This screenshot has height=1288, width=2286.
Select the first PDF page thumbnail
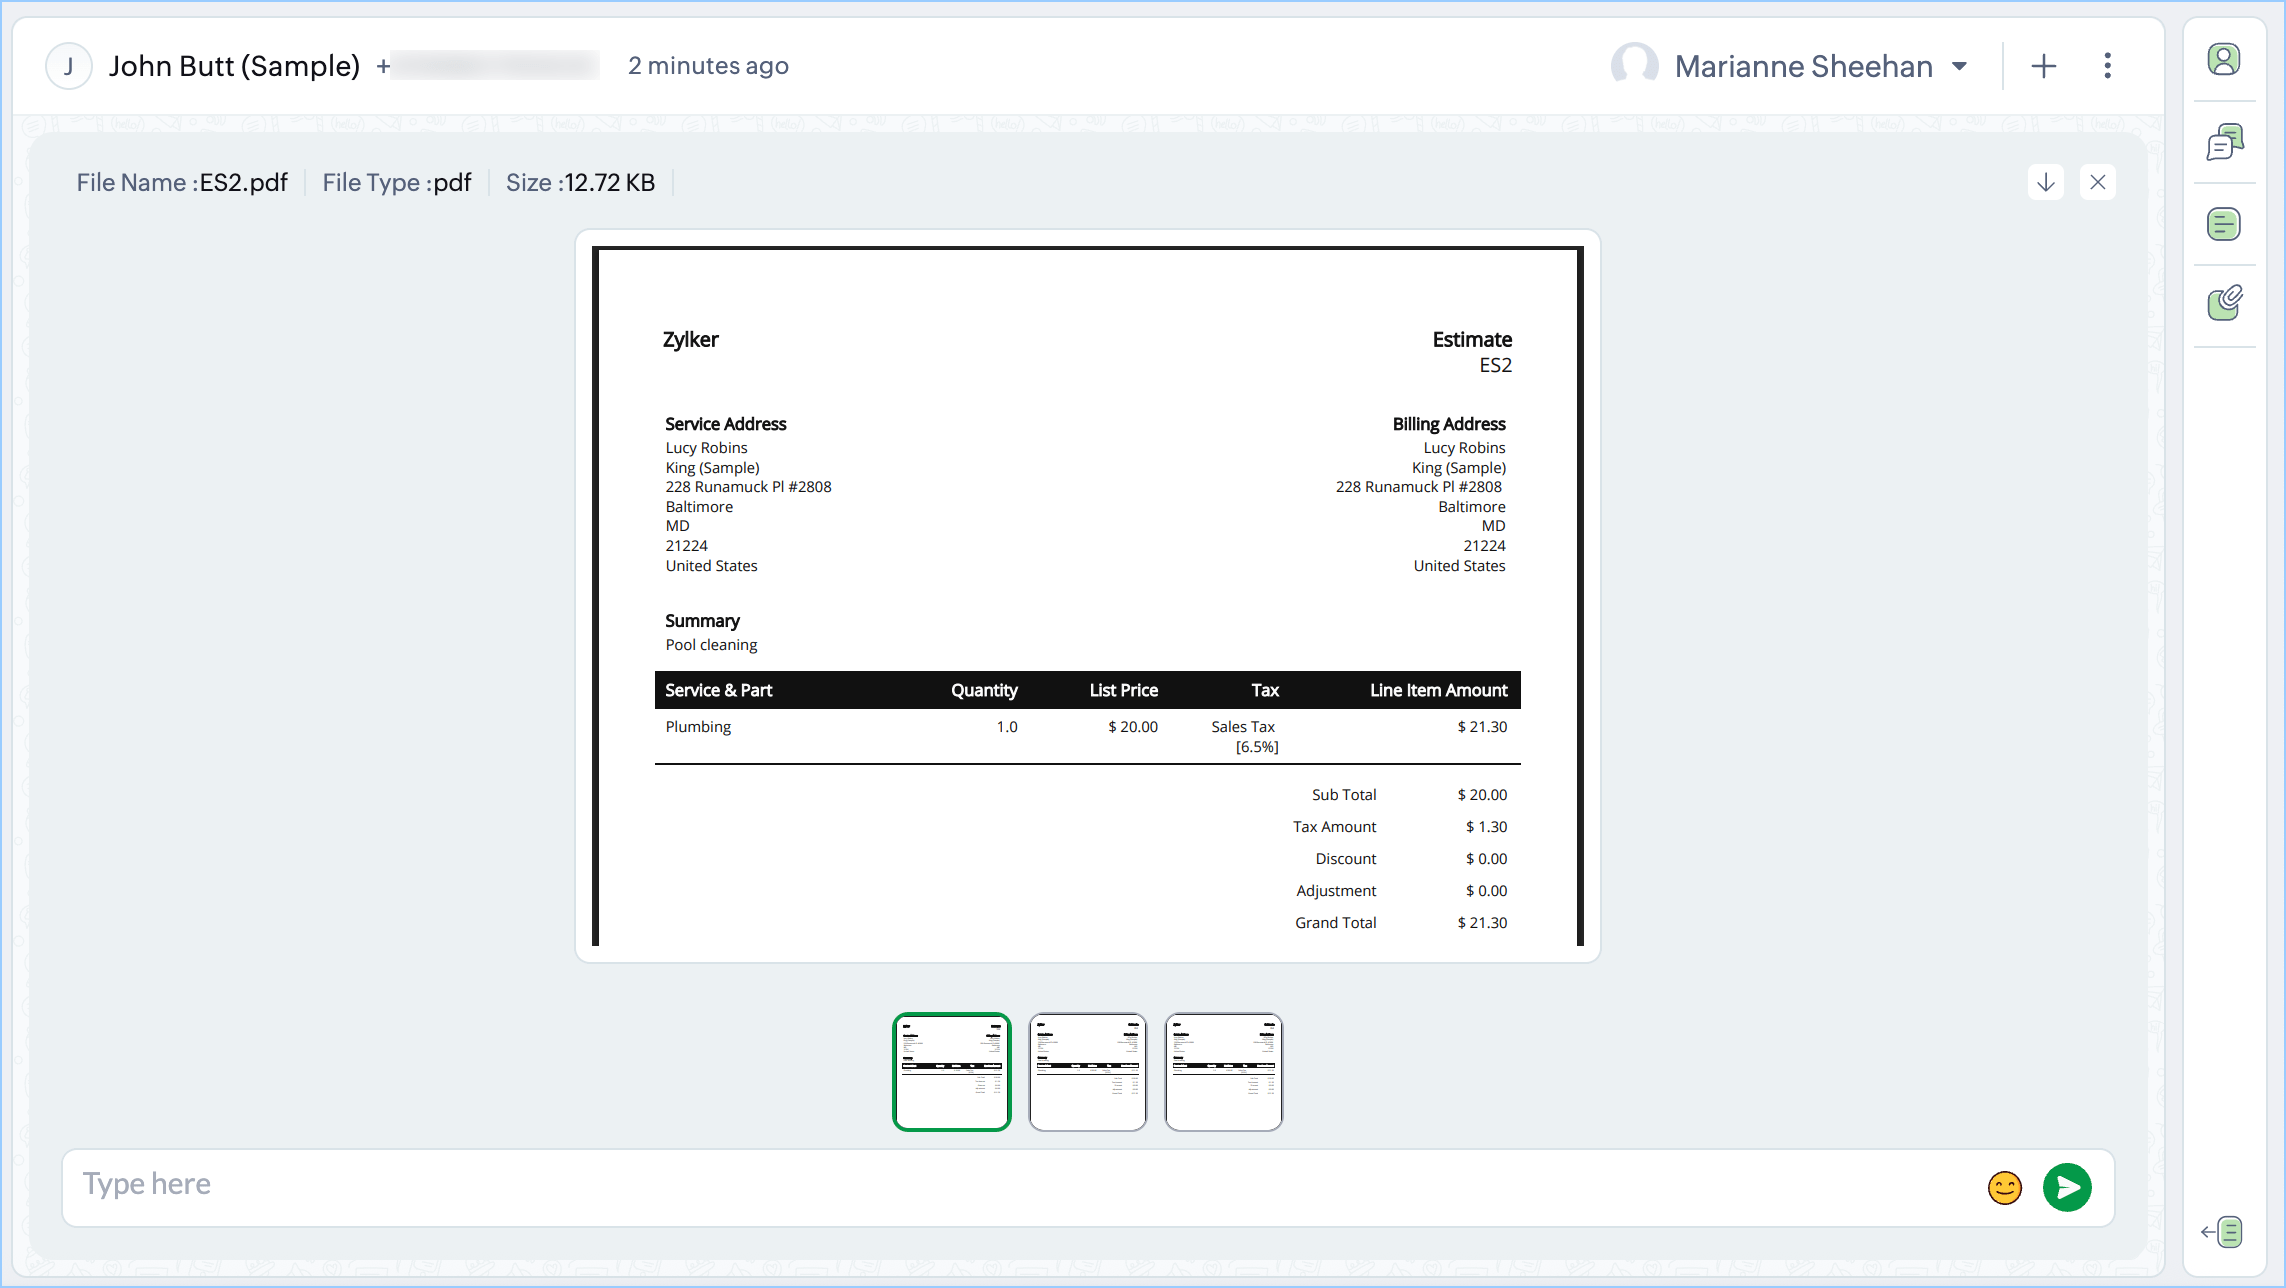[952, 1072]
